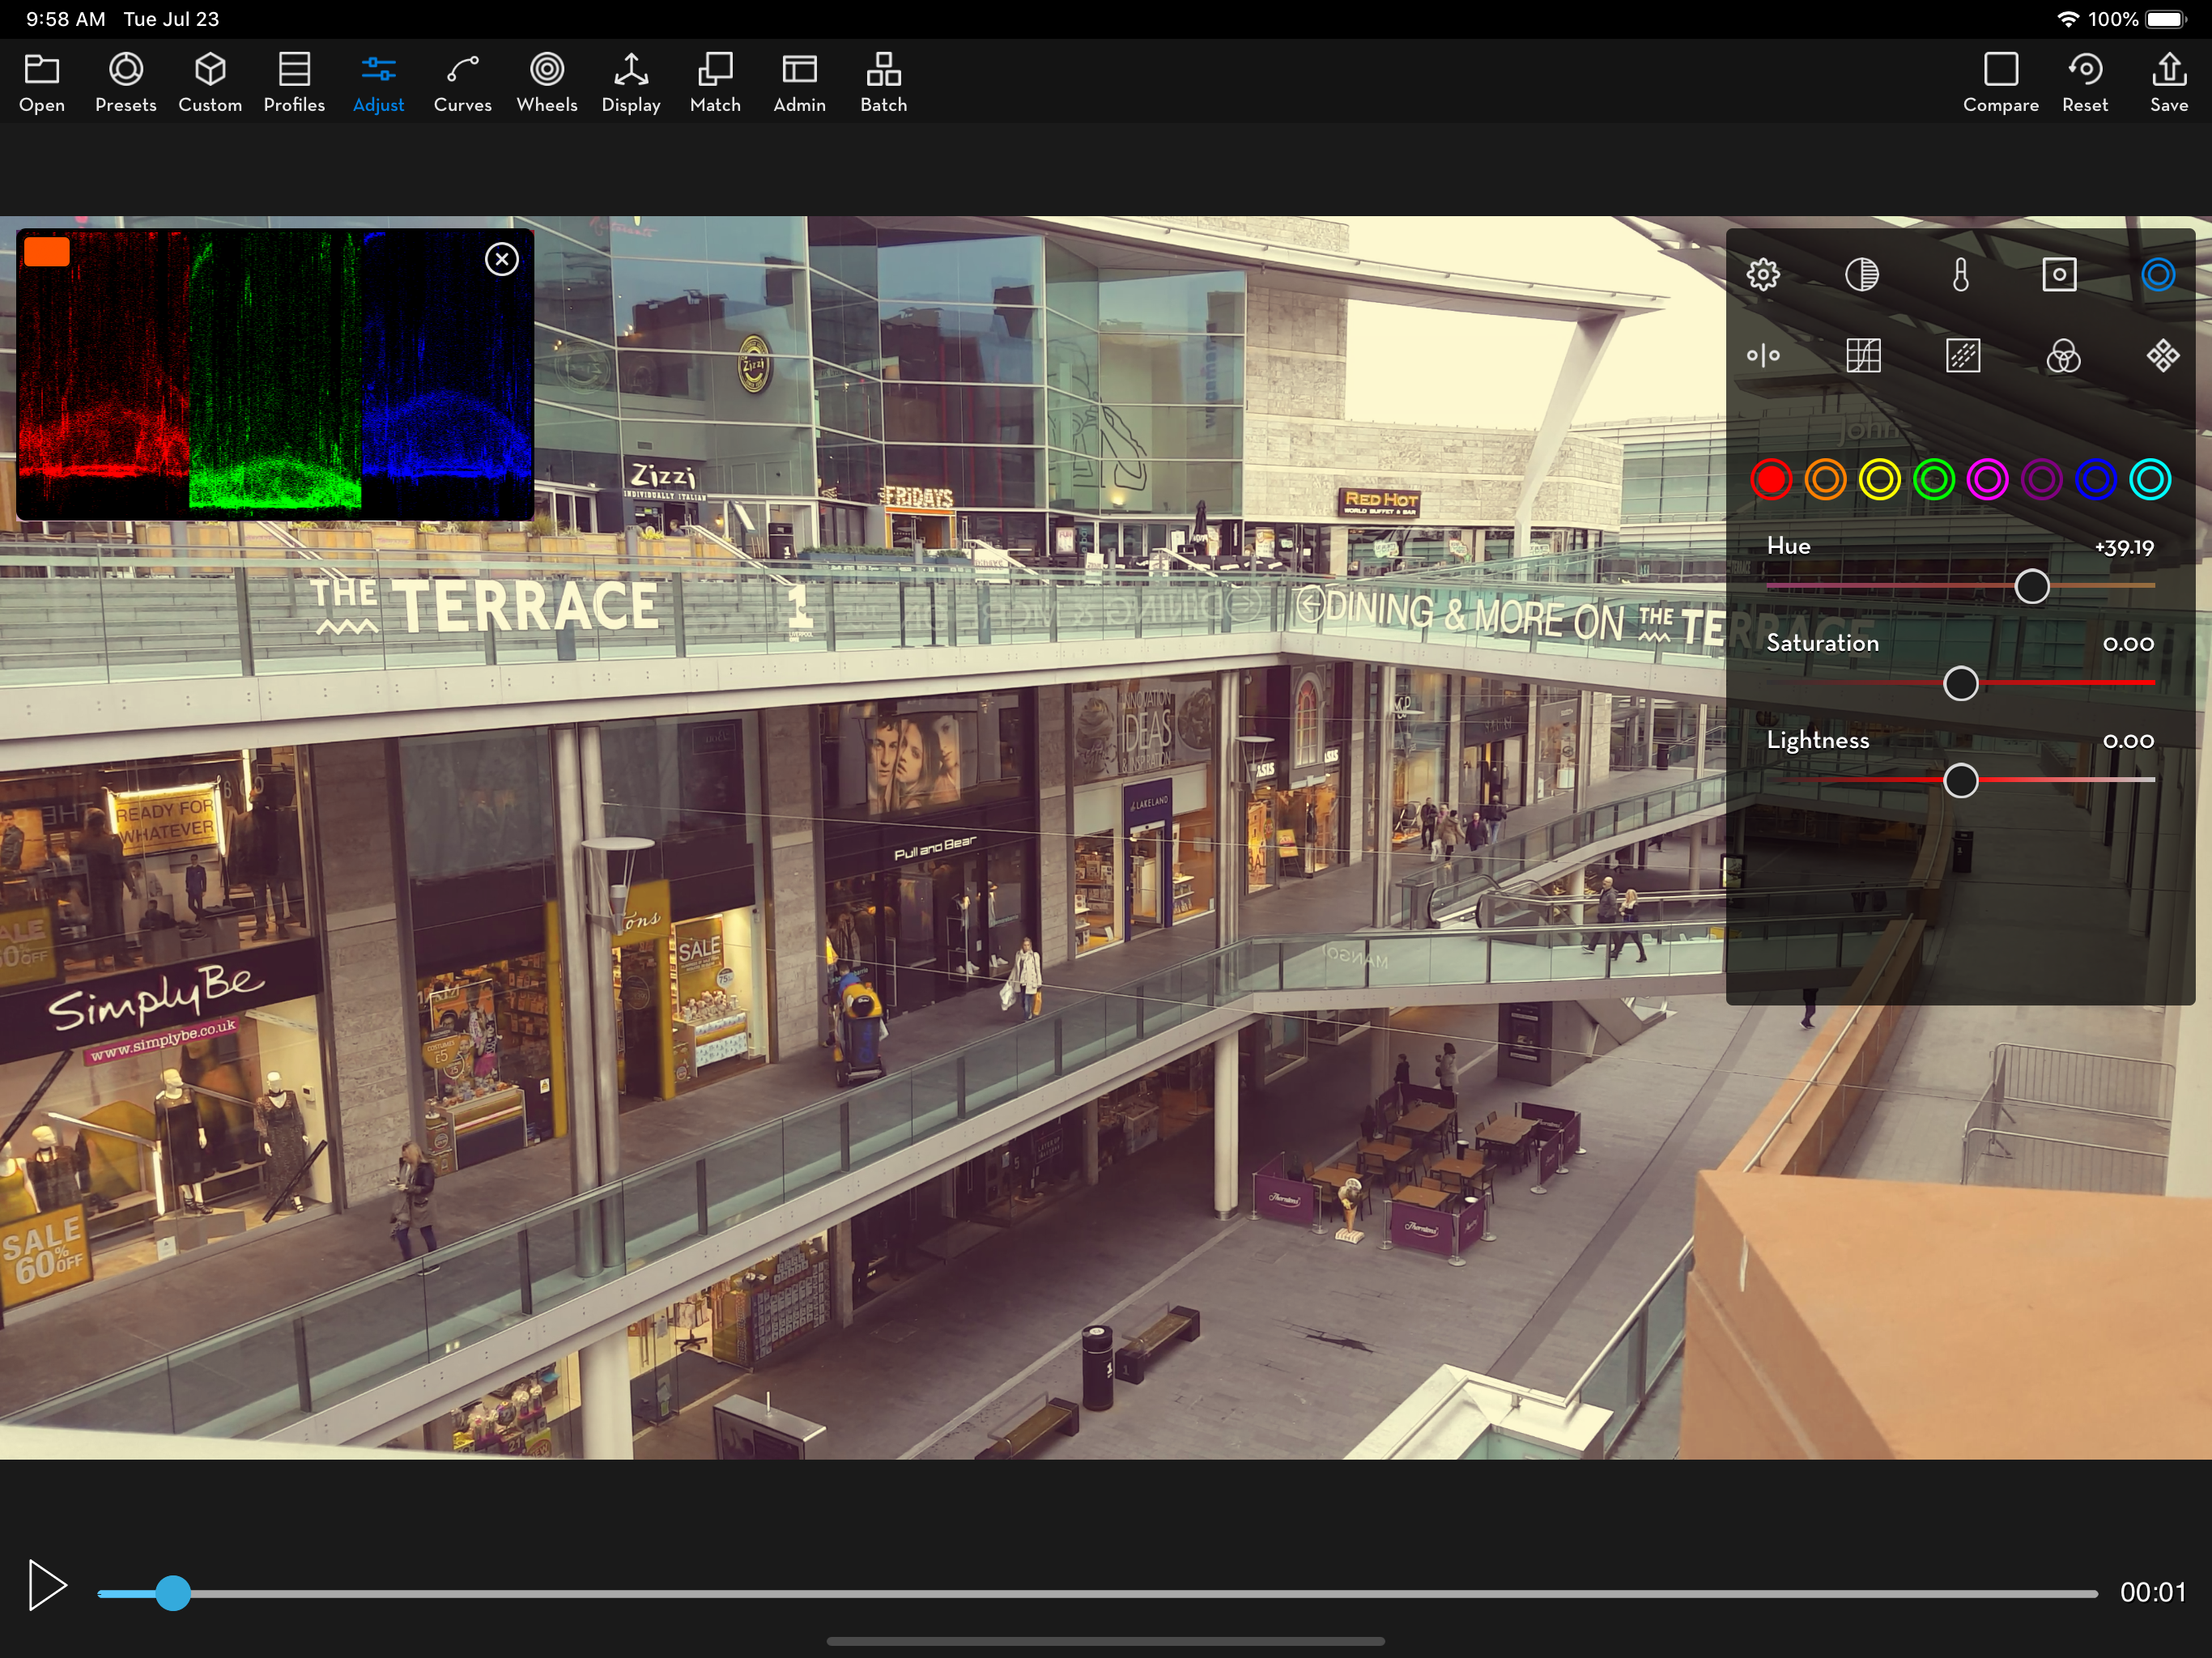Click the panel settings gear icon

1763,275
